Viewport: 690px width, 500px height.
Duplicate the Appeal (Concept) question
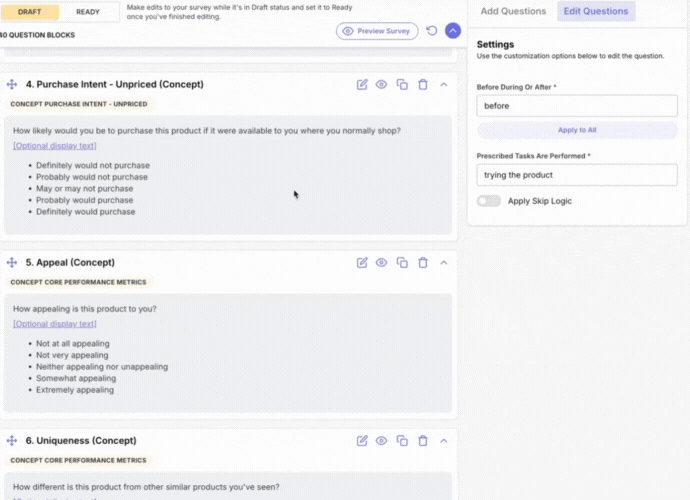click(402, 263)
